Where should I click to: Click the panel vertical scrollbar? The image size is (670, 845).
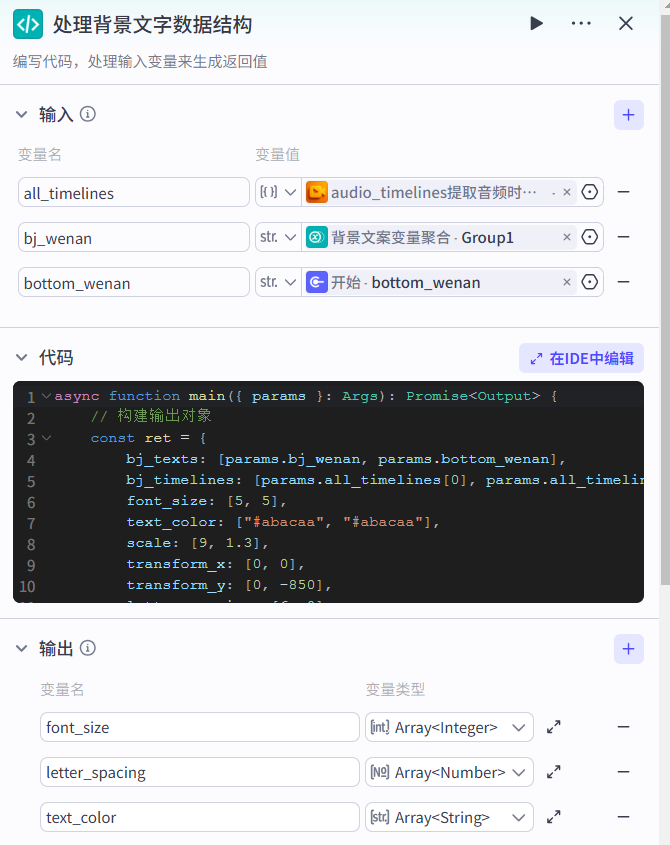tap(665, 299)
